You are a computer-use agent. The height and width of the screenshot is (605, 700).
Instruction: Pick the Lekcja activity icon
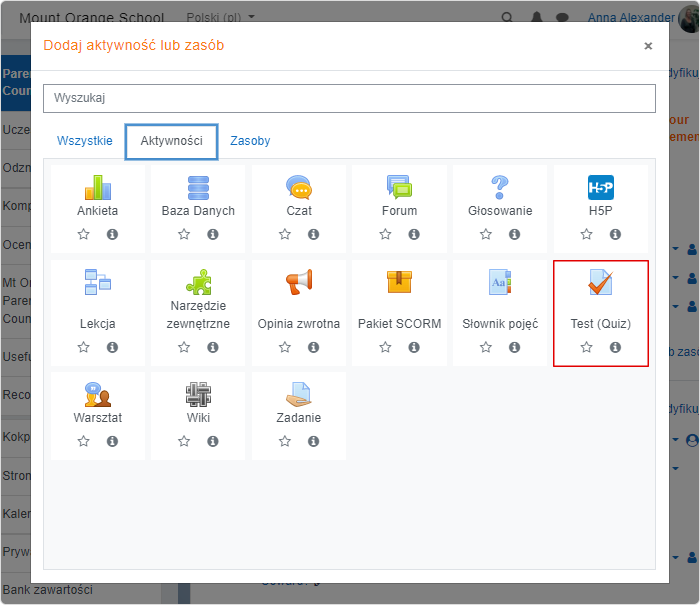click(98, 282)
